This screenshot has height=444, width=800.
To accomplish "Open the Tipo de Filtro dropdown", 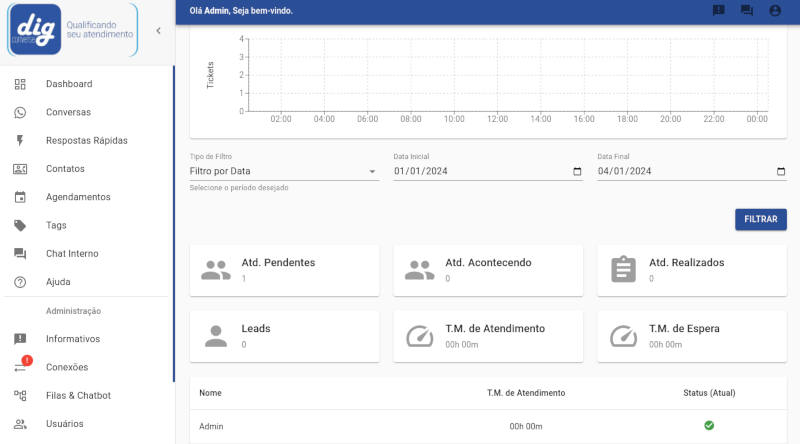I will point(284,171).
